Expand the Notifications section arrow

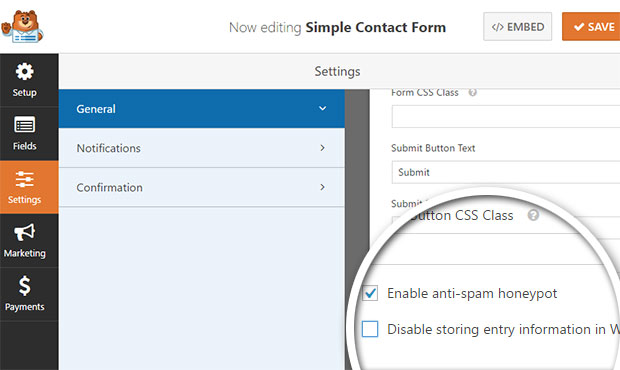(x=323, y=148)
